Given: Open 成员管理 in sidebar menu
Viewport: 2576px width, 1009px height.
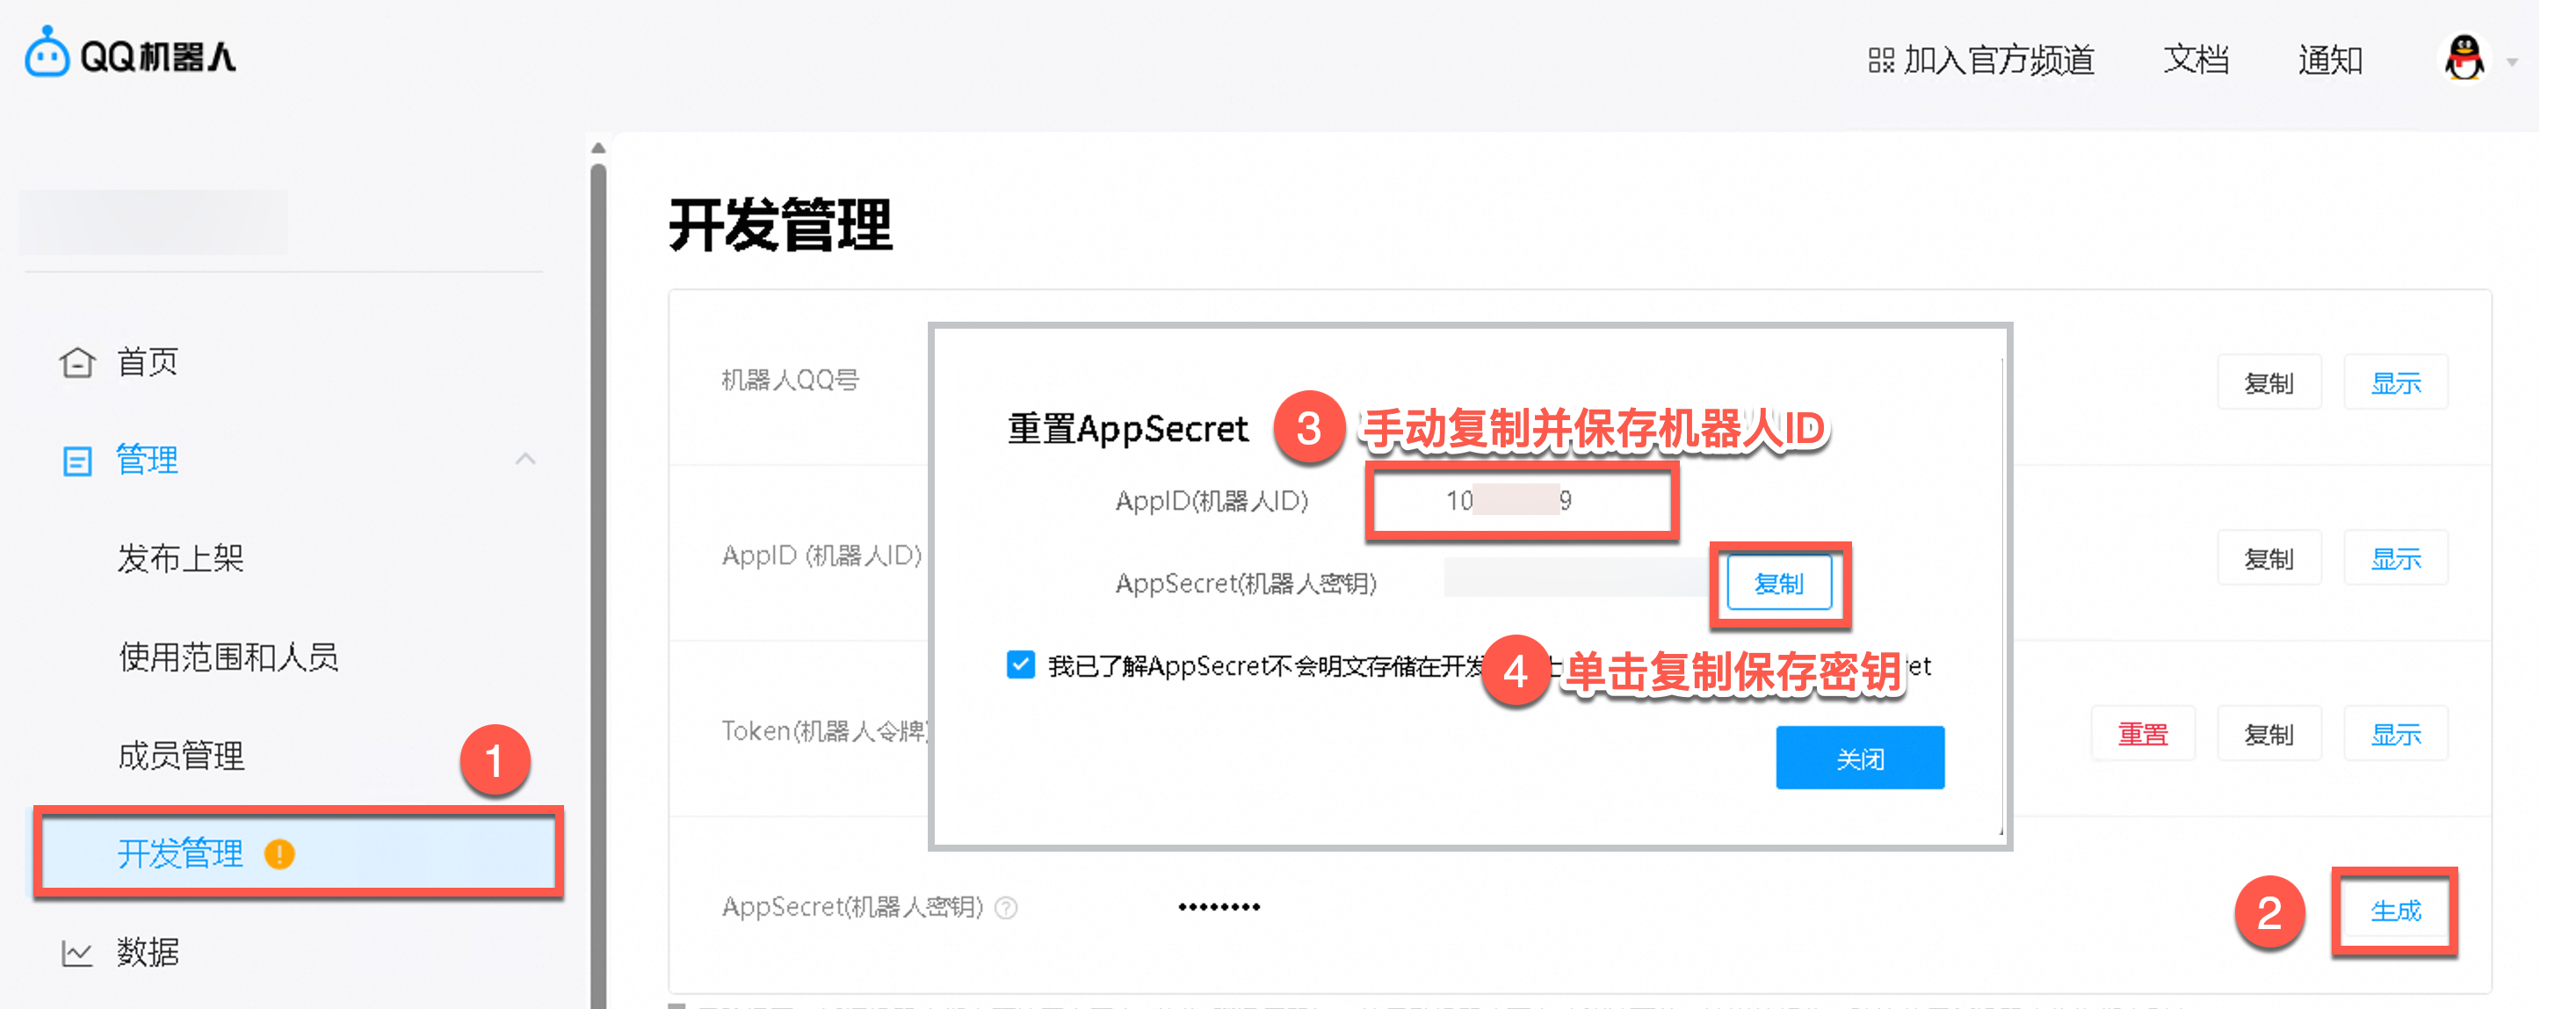Looking at the screenshot, I should point(181,755).
